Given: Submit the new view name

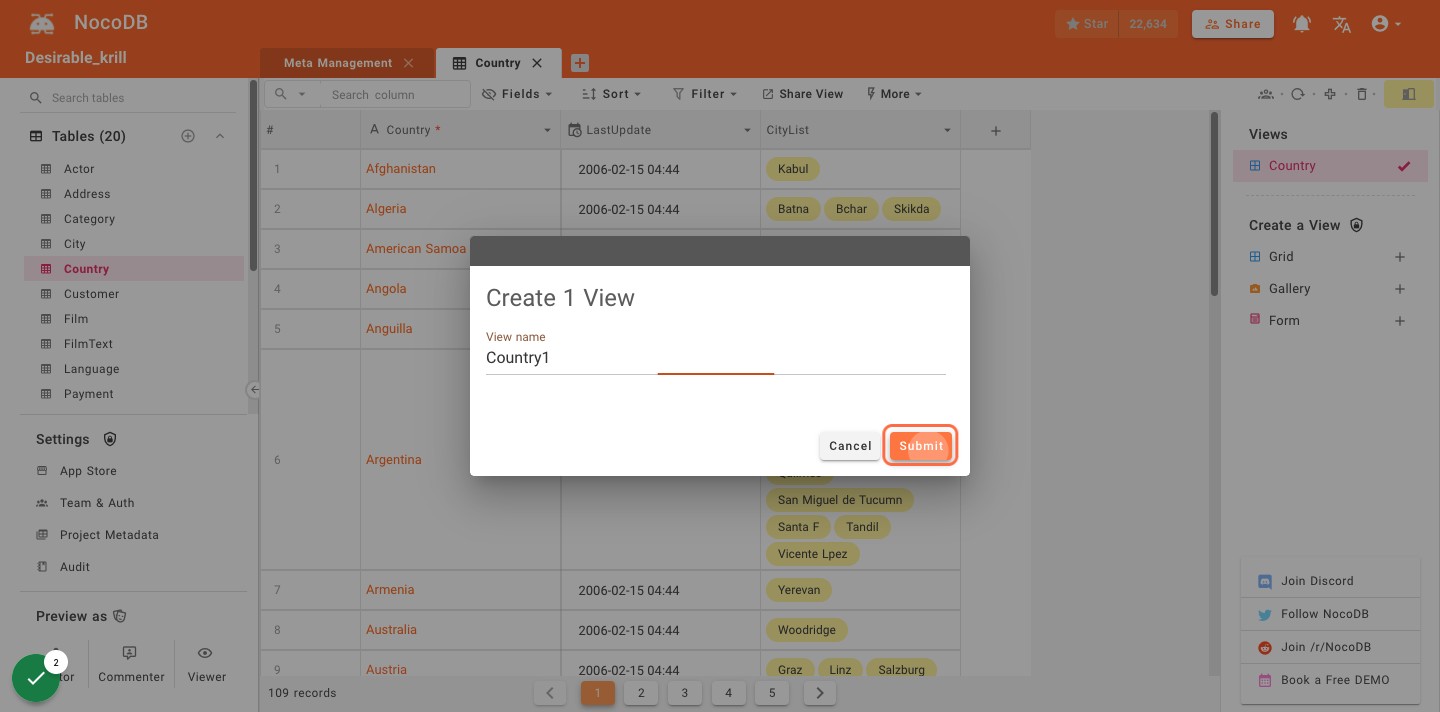Looking at the screenshot, I should point(921,446).
